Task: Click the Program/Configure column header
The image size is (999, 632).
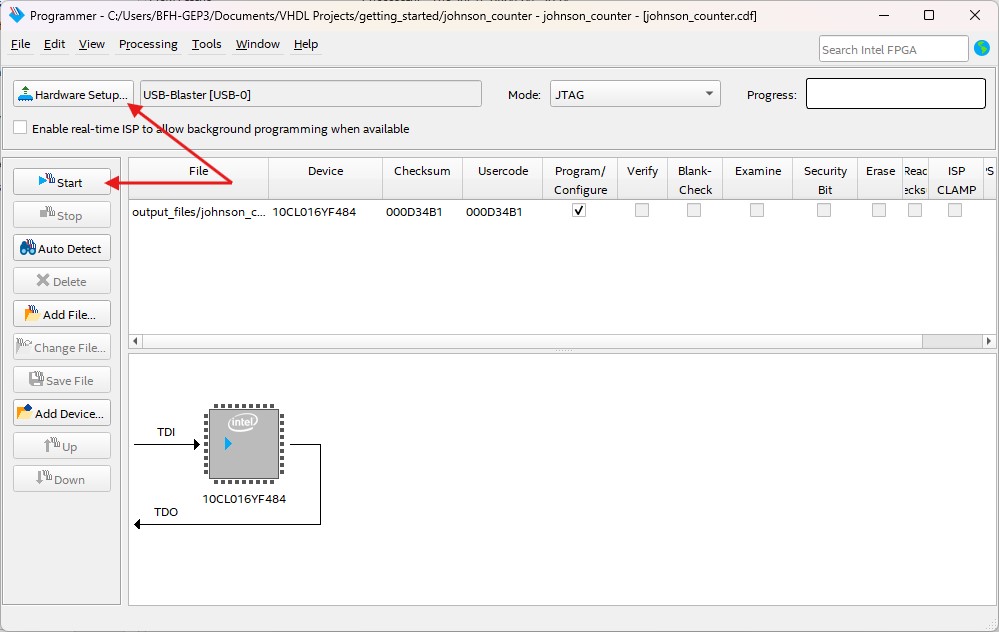Action: pos(580,179)
